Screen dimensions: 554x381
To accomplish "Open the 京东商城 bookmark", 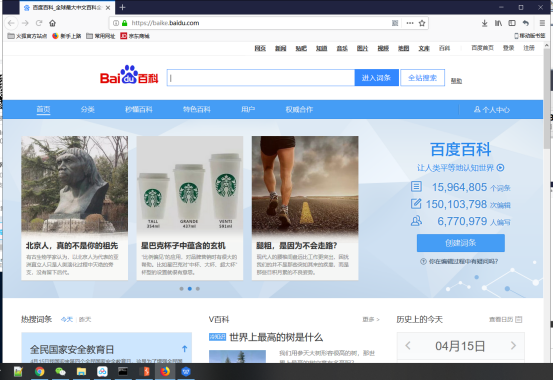I will pyautogui.click(x=135, y=36).
